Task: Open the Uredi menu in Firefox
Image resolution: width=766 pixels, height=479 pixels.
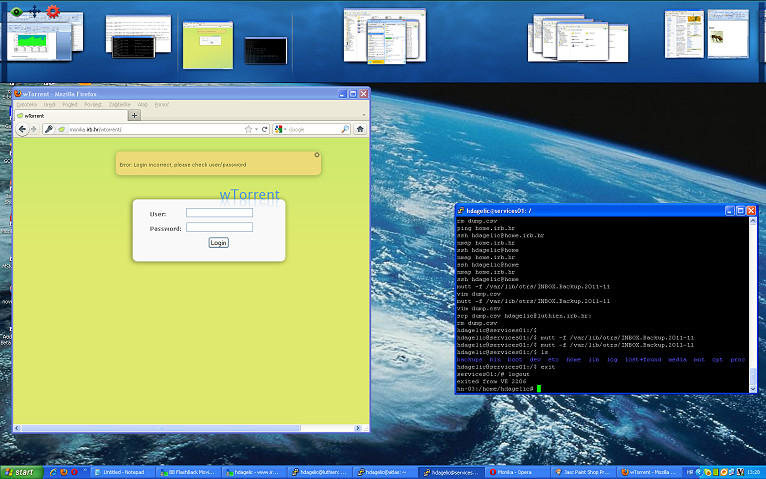Action: tap(49, 104)
